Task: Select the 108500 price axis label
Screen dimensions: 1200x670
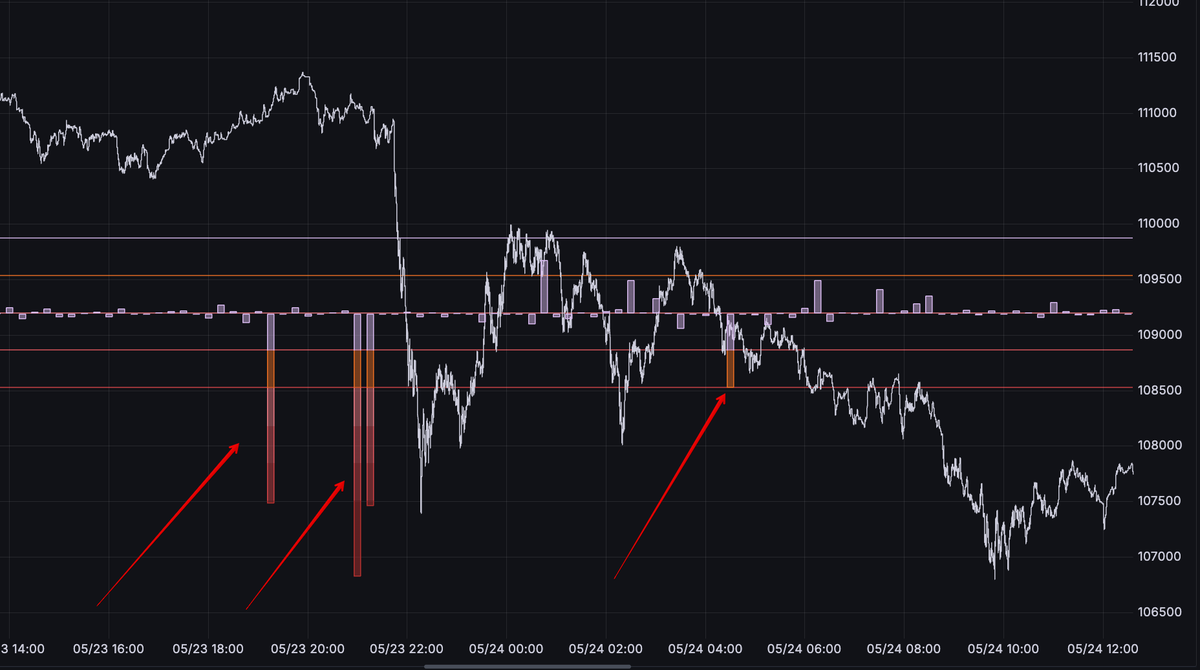Action: point(1157,390)
